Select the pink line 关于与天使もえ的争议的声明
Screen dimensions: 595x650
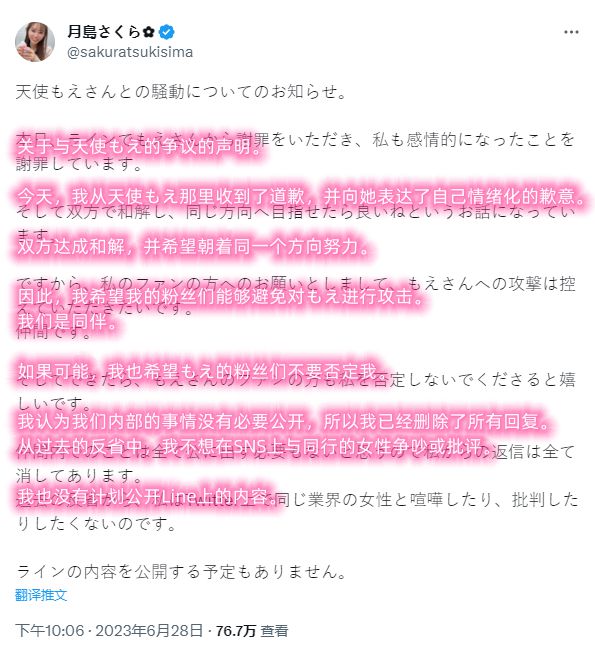(140, 146)
